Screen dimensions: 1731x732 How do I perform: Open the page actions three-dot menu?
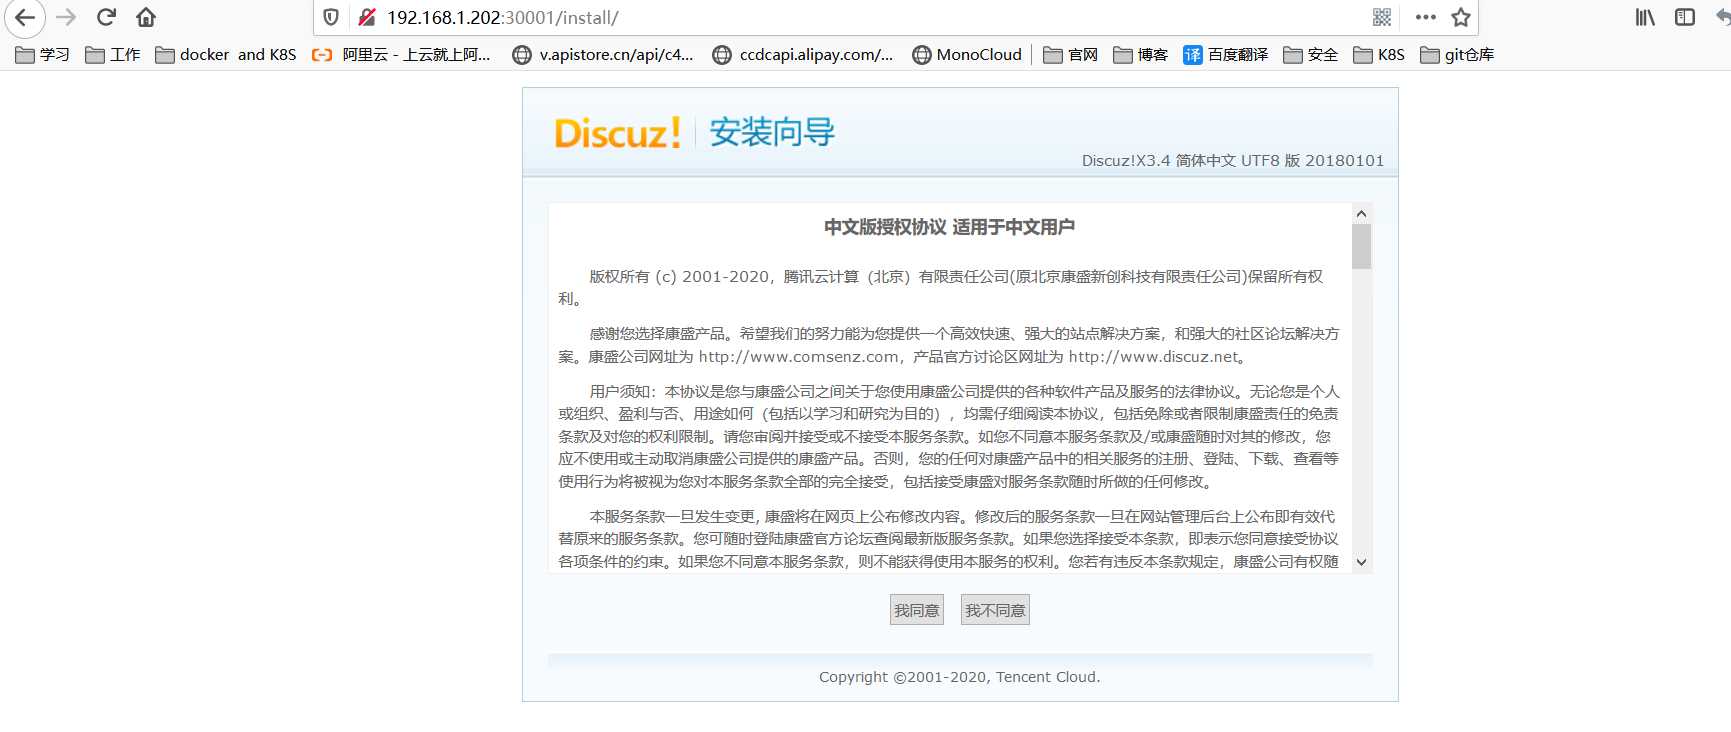pyautogui.click(x=1426, y=17)
